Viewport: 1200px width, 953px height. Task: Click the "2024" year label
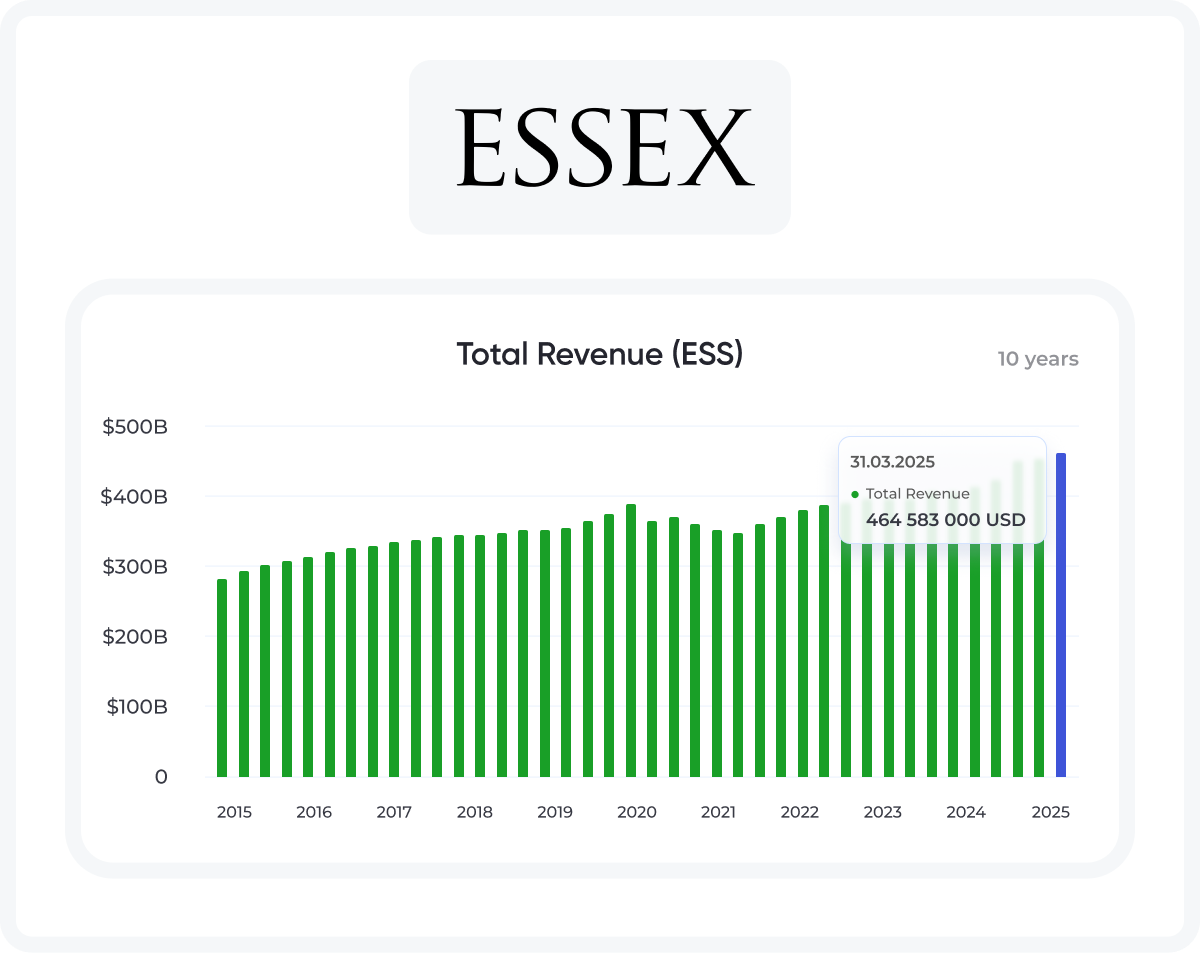point(966,812)
